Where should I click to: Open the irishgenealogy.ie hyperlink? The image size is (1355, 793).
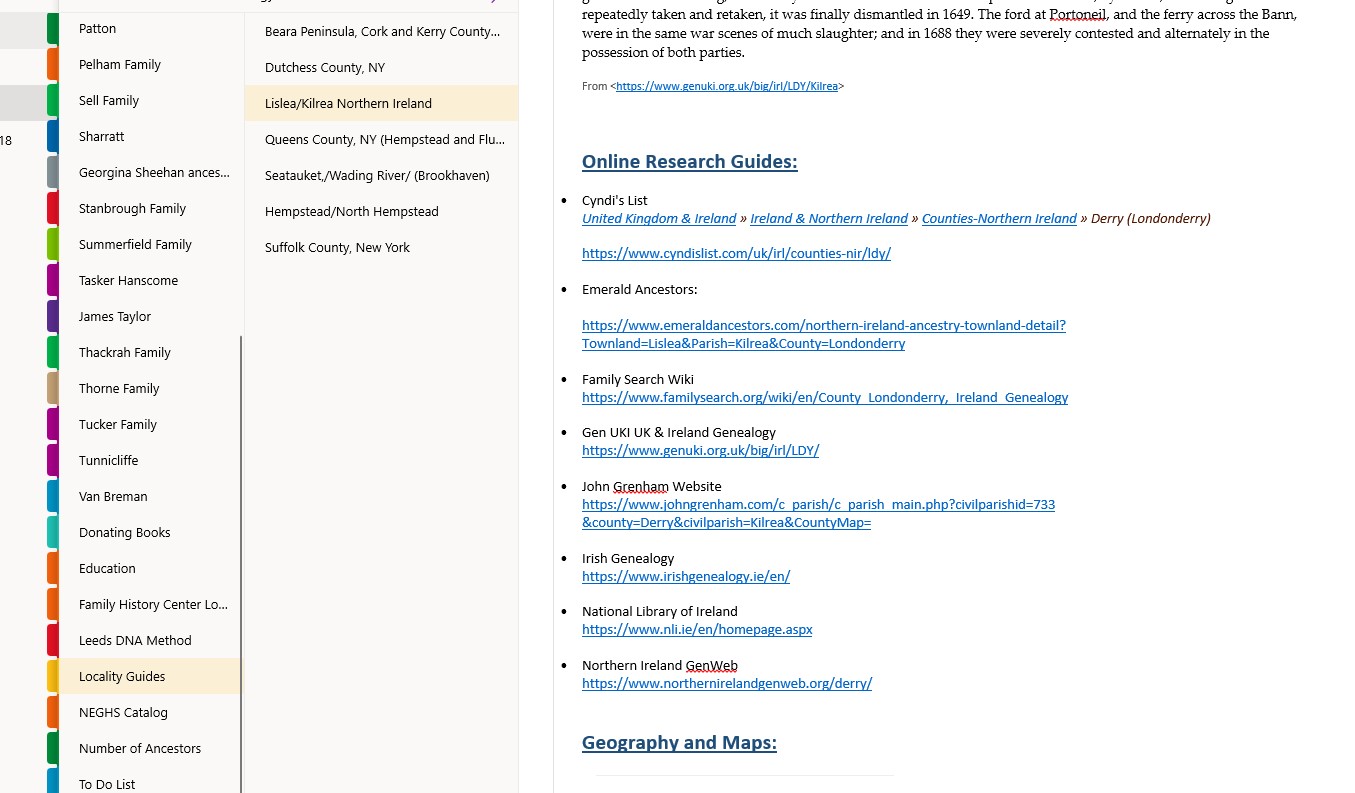tap(686, 576)
